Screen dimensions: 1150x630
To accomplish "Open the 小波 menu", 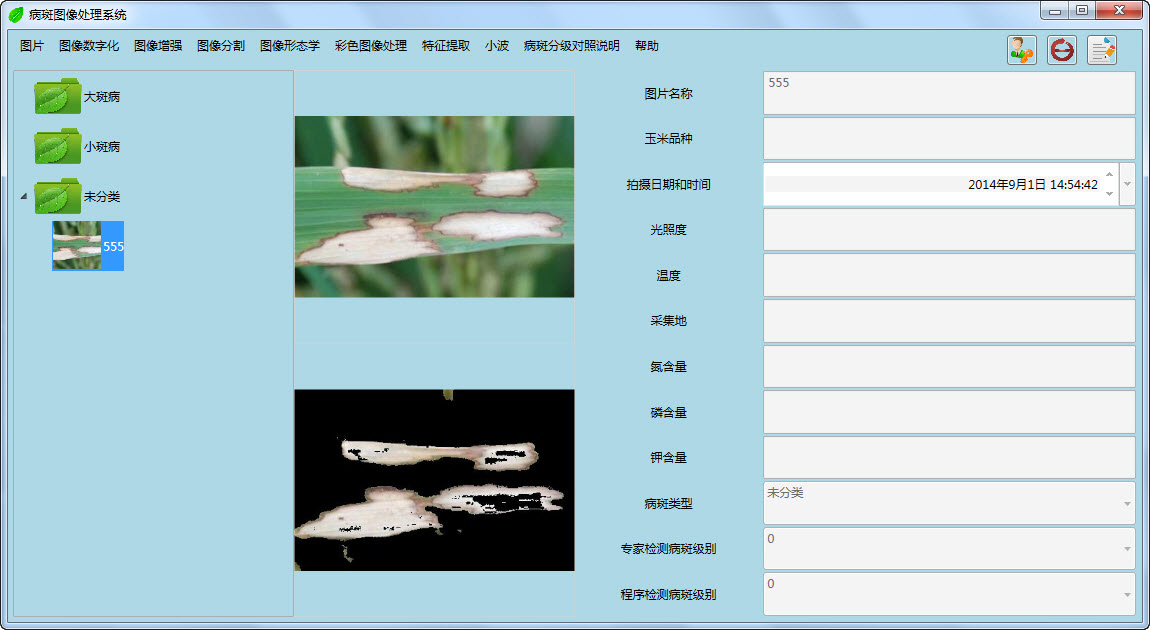I will pyautogui.click(x=497, y=45).
